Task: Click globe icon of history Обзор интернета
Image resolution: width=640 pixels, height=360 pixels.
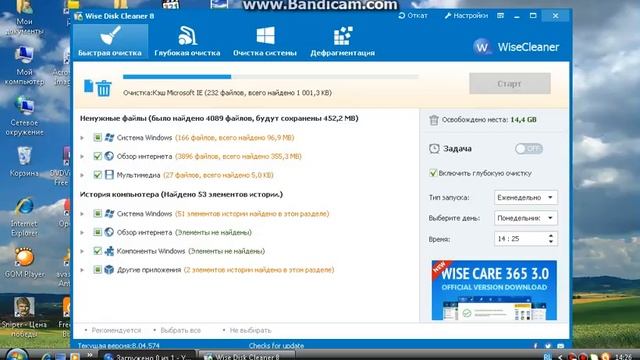Action: [109, 232]
